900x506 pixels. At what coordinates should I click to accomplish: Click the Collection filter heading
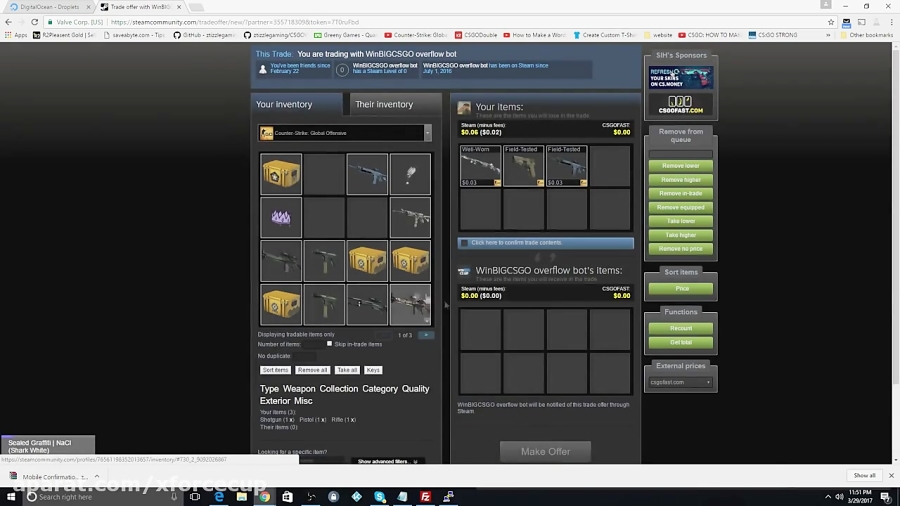(x=339, y=388)
